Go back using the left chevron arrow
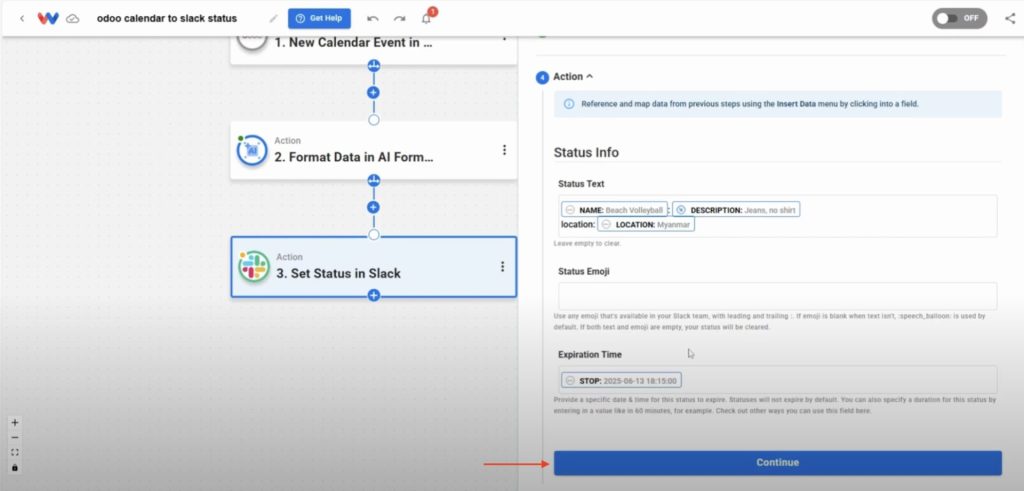This screenshot has height=491, width=1024. click(x=22, y=18)
